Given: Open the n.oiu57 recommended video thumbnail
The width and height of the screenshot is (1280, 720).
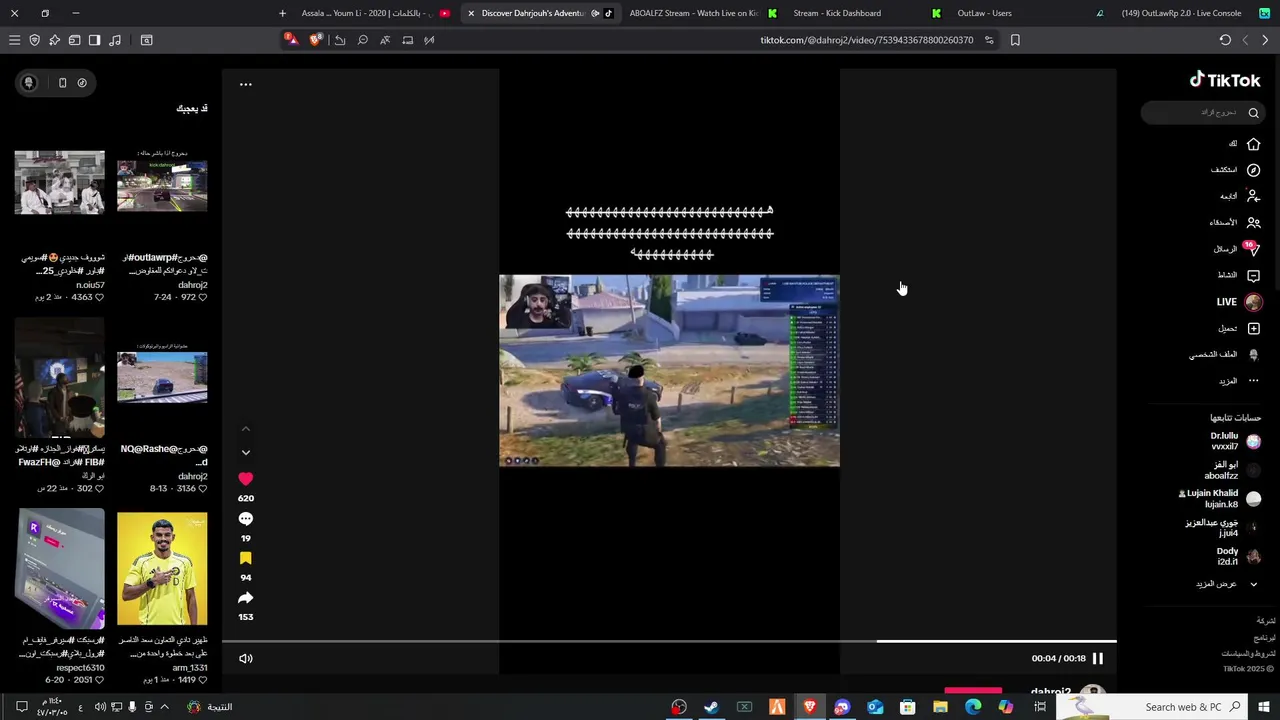Looking at the screenshot, I should [59, 182].
